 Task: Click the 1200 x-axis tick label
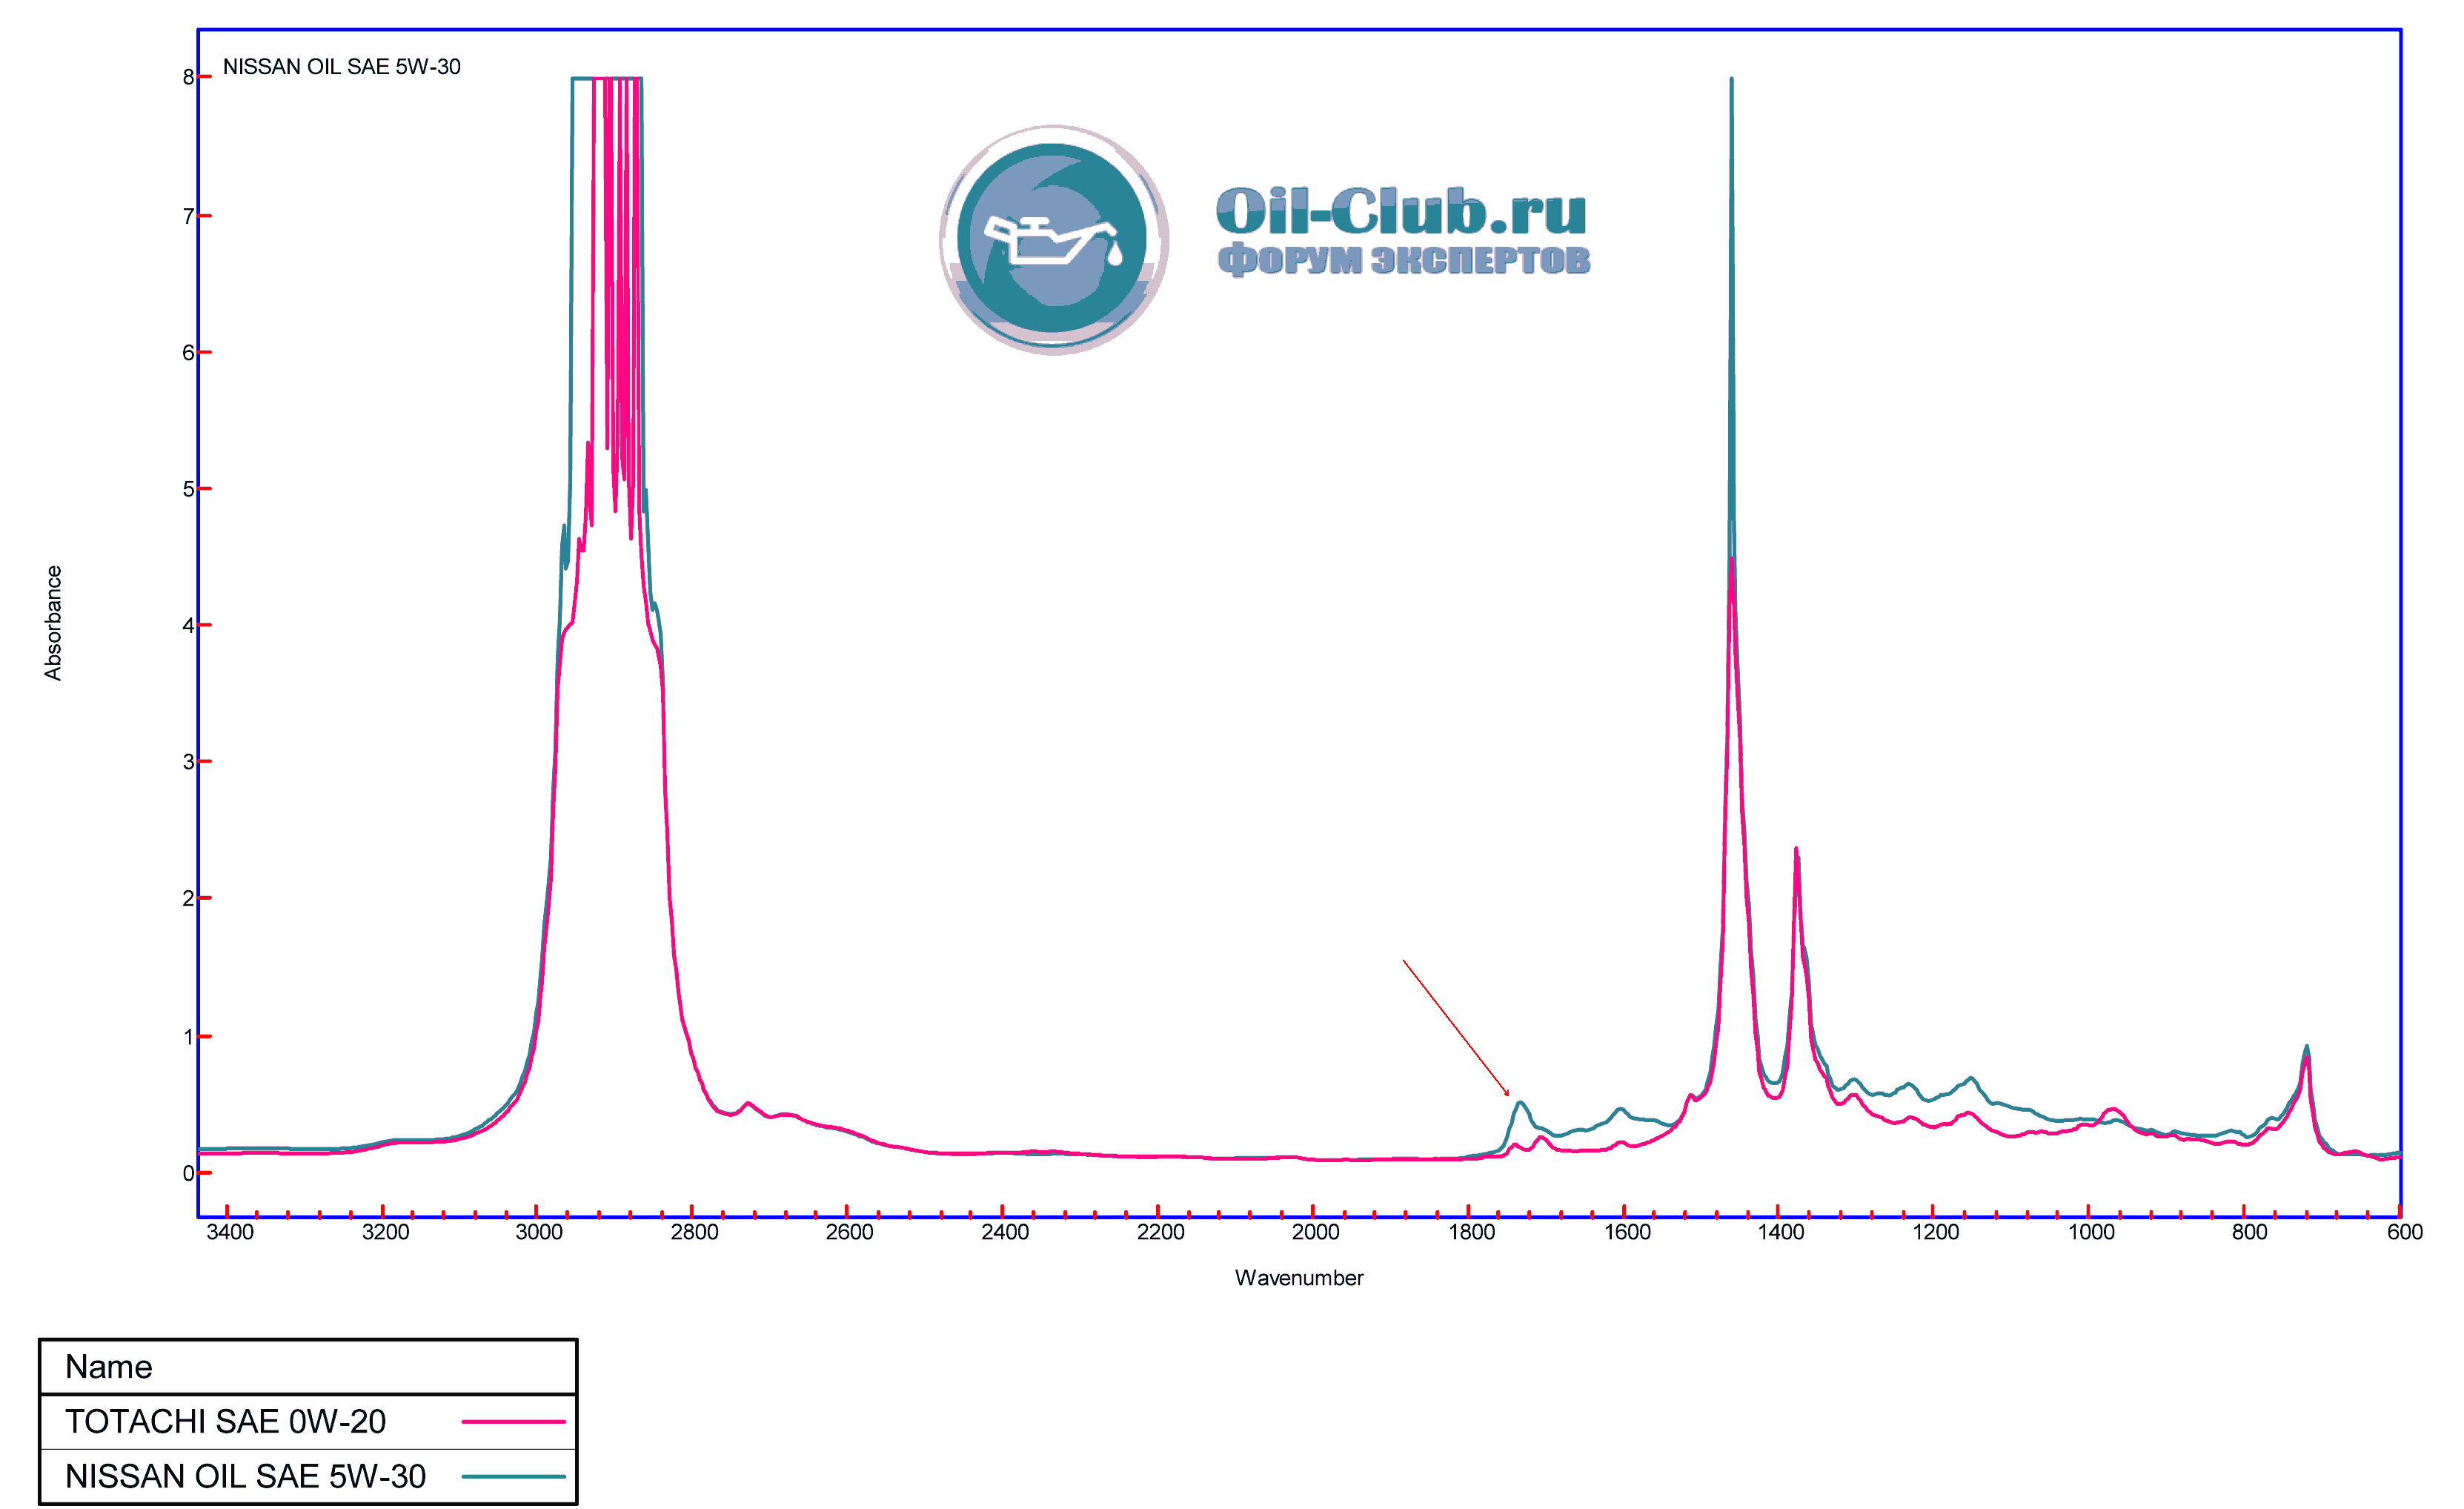tap(1937, 1232)
